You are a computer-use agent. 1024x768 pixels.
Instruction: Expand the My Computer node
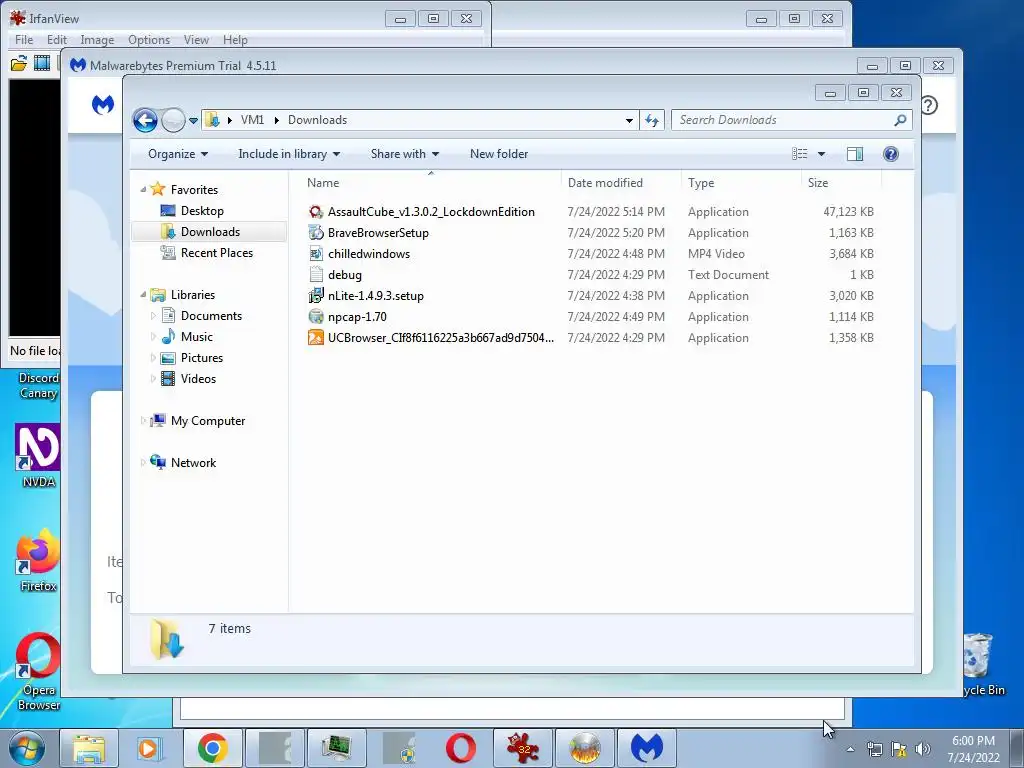[x=143, y=421]
